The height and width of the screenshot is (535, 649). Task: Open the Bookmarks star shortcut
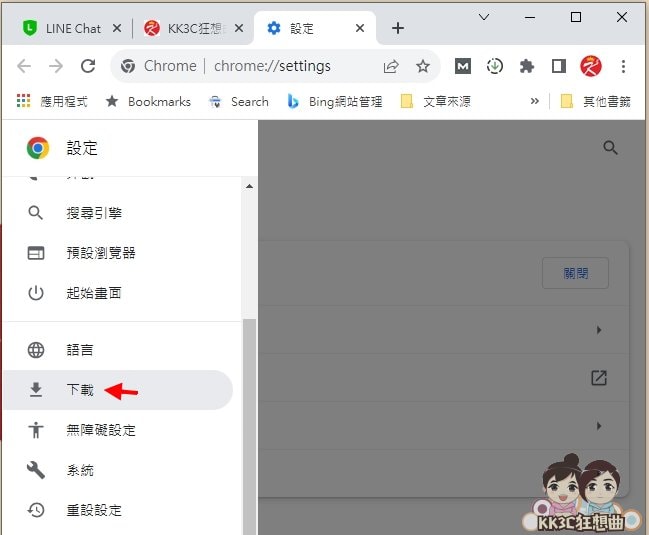[148, 101]
